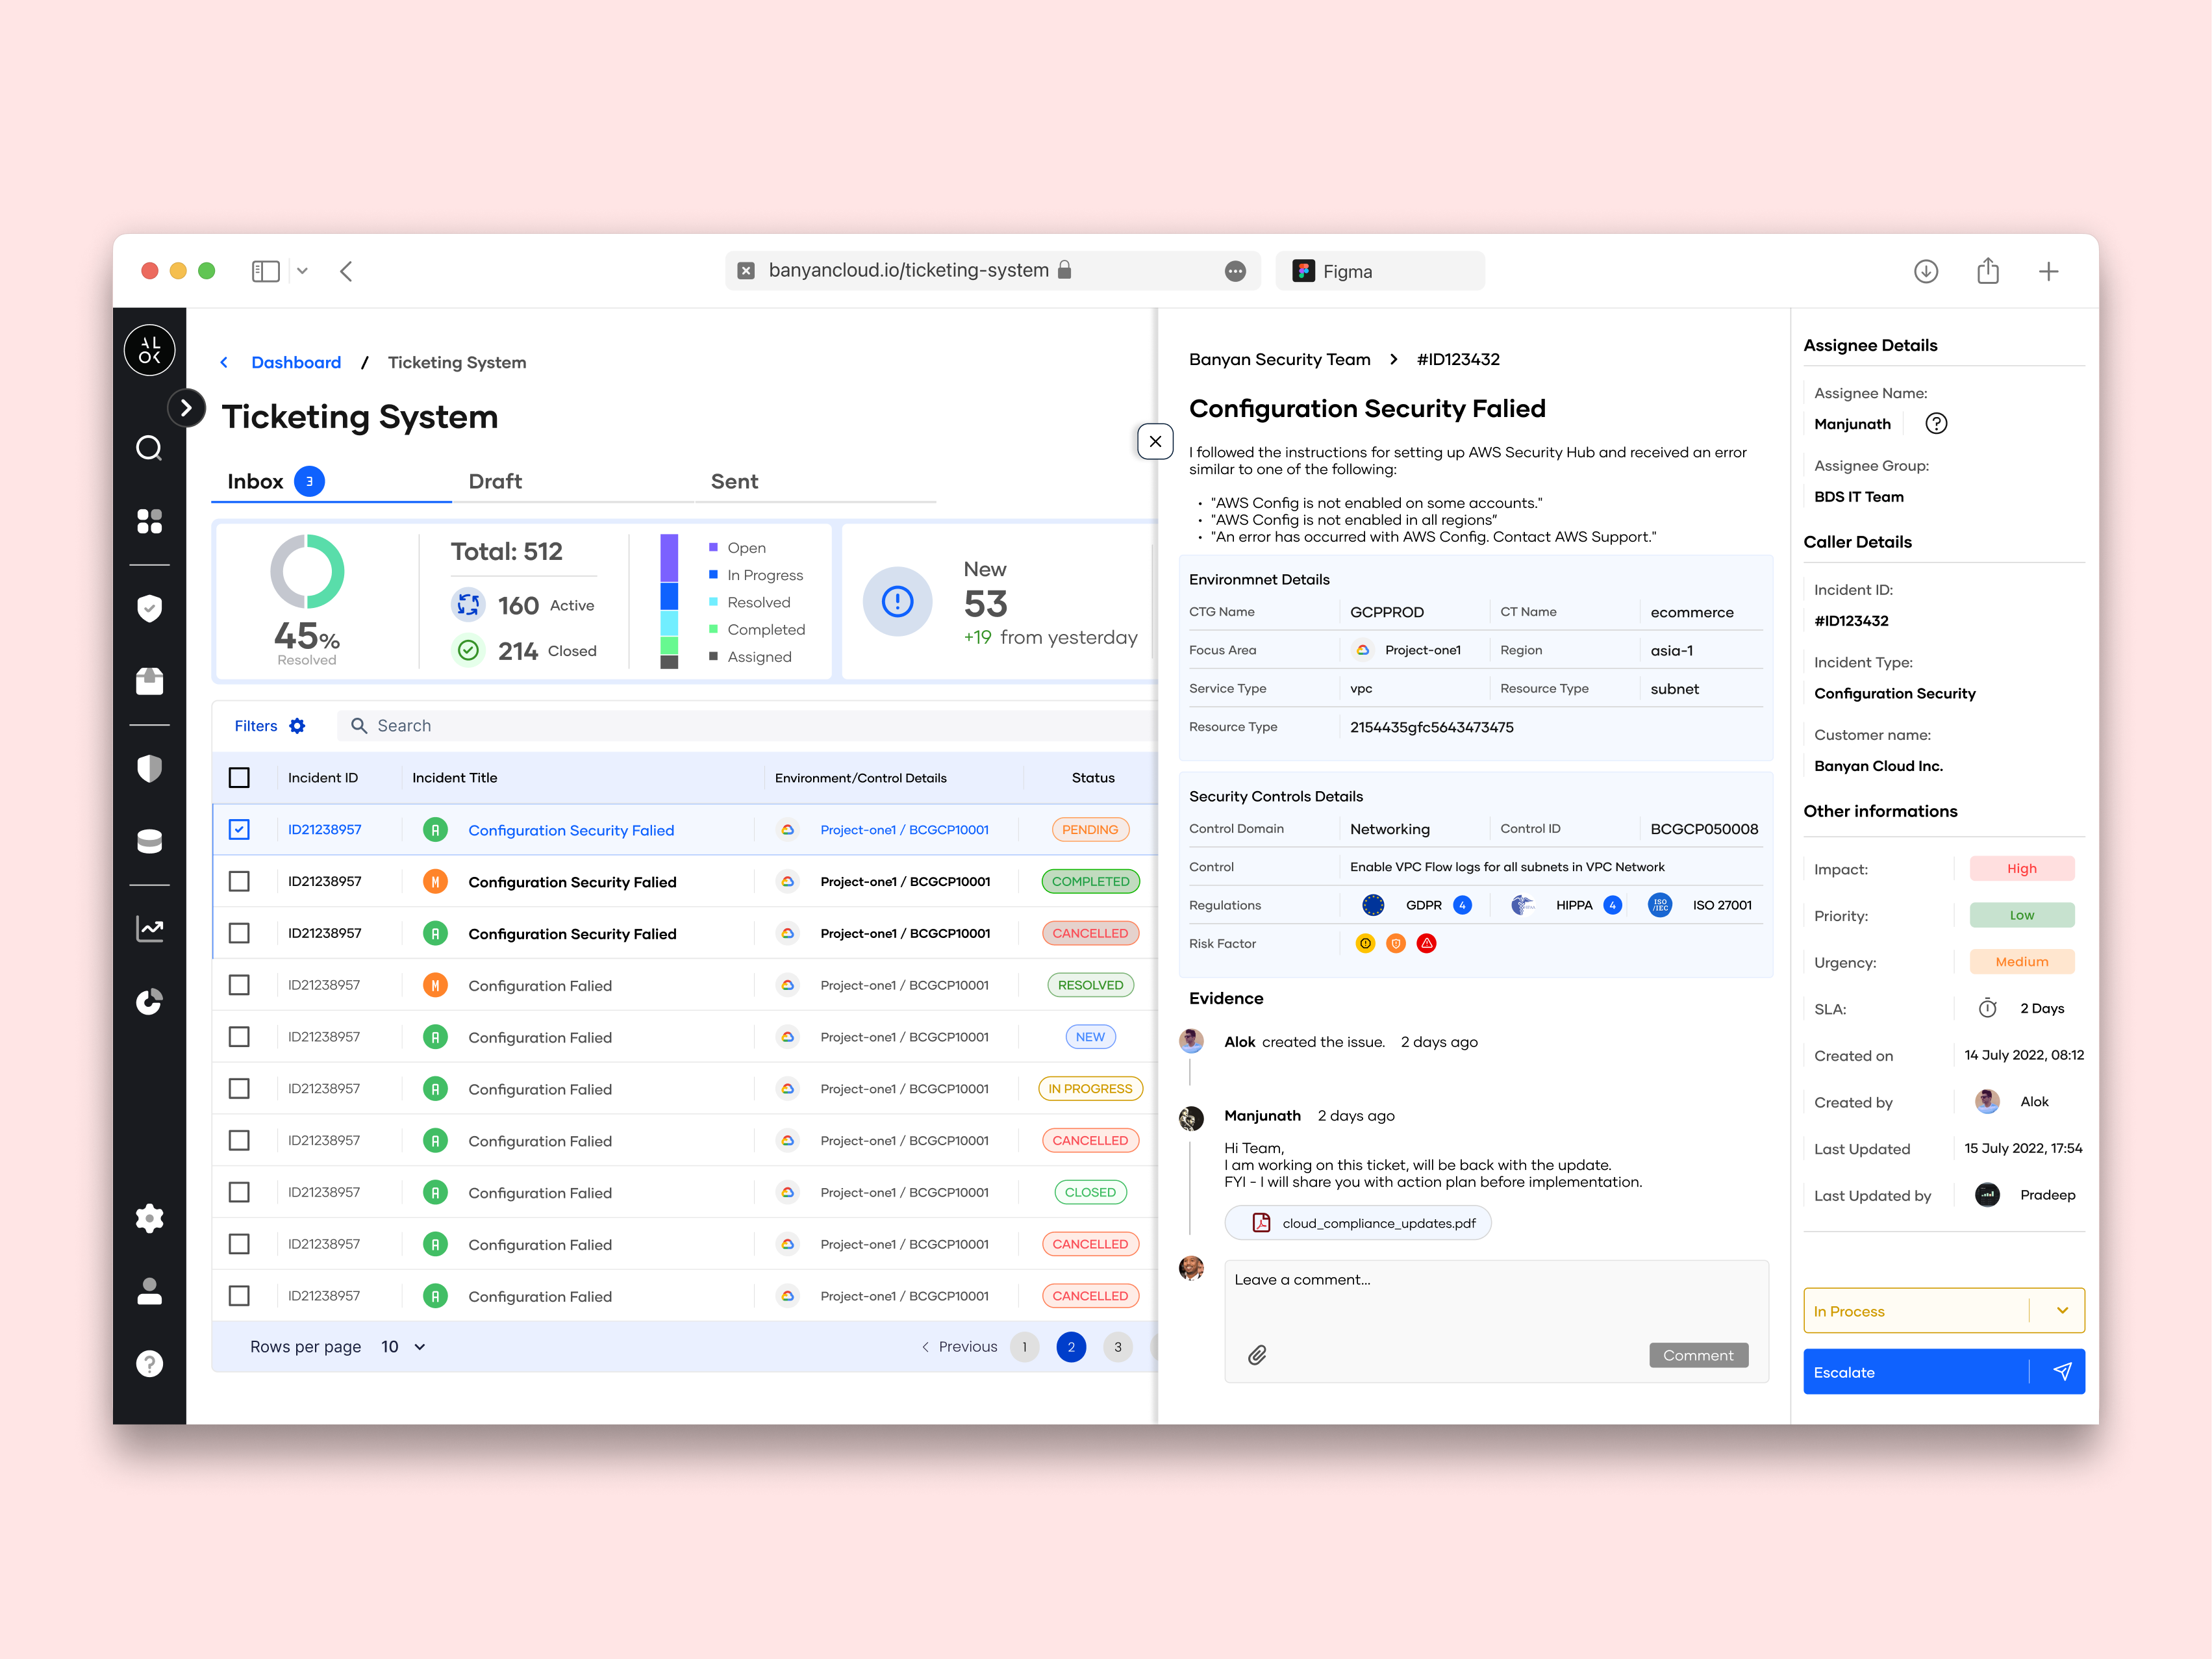Open the settings gear in the sidebar
The height and width of the screenshot is (1659, 2212).
[149, 1218]
